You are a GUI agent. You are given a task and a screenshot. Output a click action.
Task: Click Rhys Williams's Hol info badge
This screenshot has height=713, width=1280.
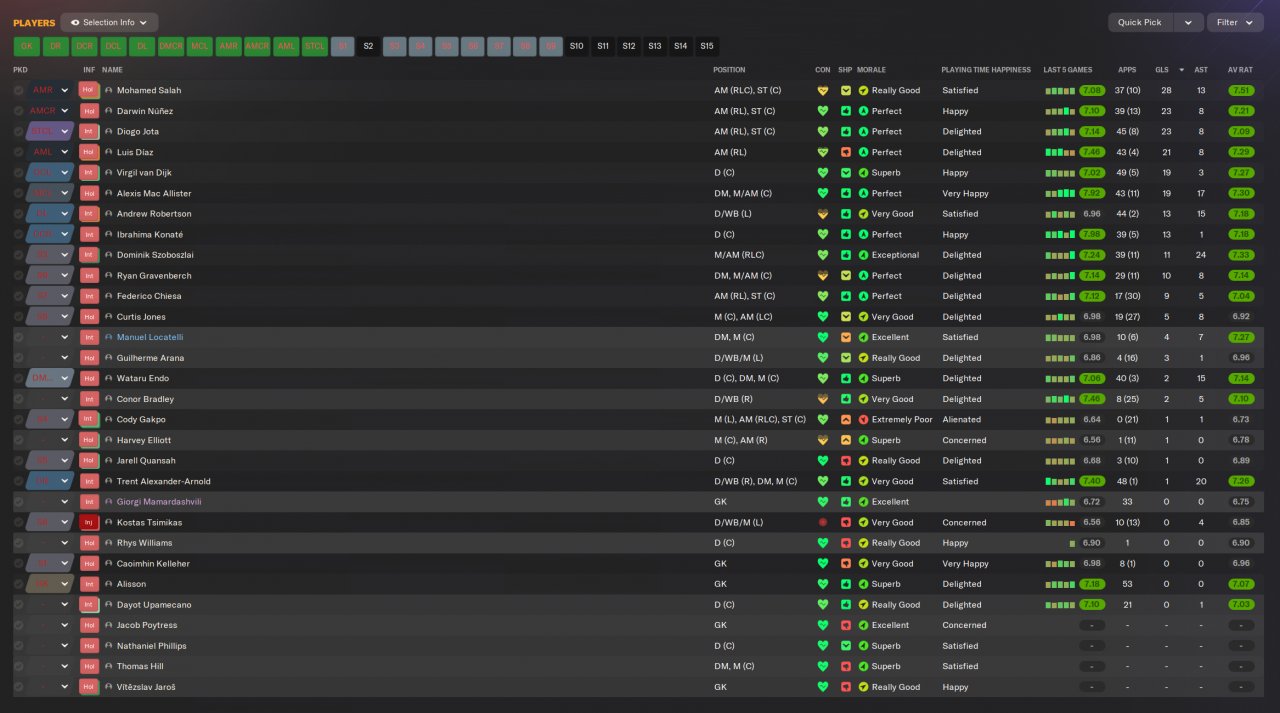89,543
